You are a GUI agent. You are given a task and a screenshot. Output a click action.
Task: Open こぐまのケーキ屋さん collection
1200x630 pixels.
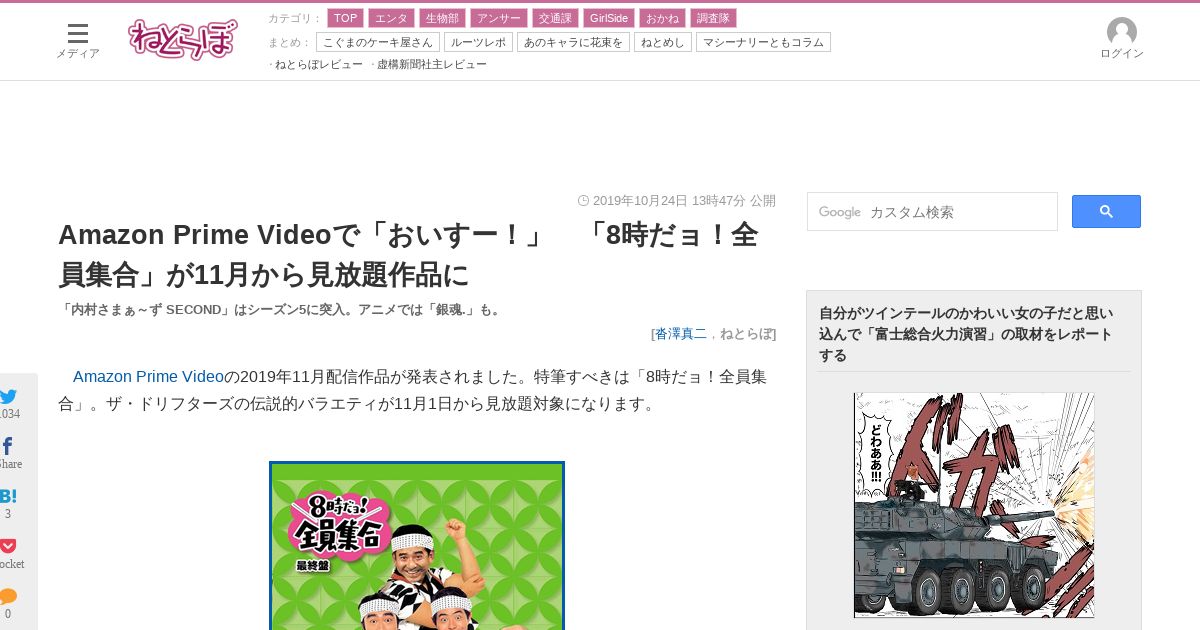(377, 42)
